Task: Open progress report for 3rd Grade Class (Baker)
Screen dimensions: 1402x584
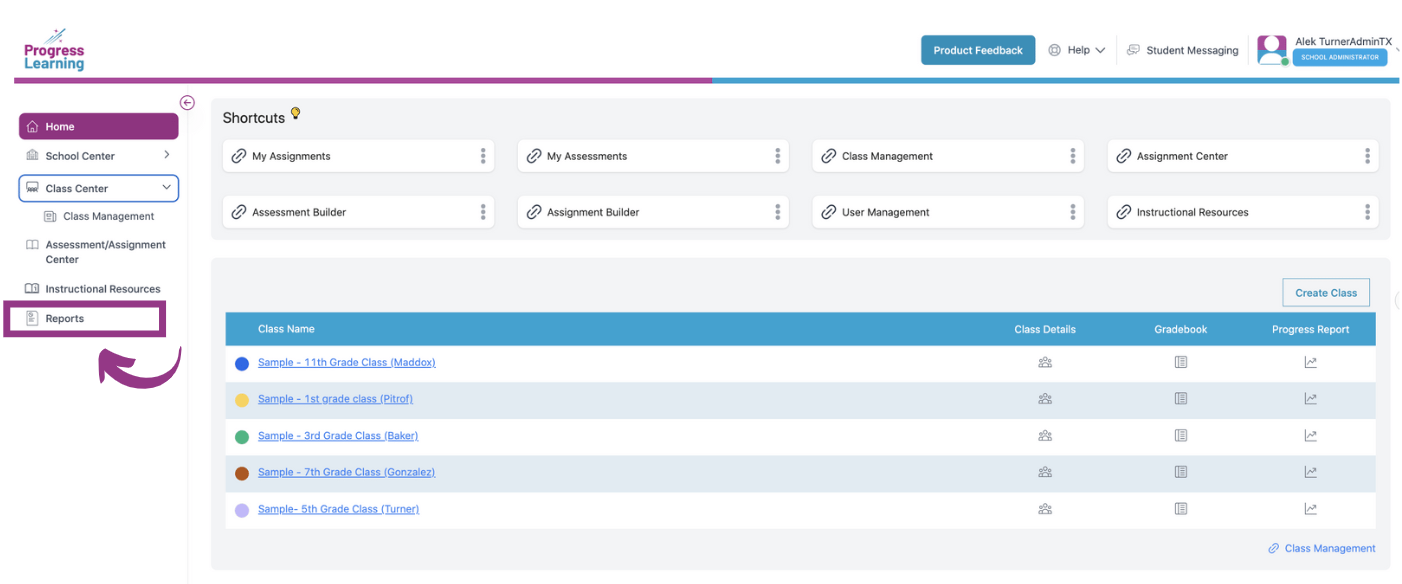Action: point(1311,436)
